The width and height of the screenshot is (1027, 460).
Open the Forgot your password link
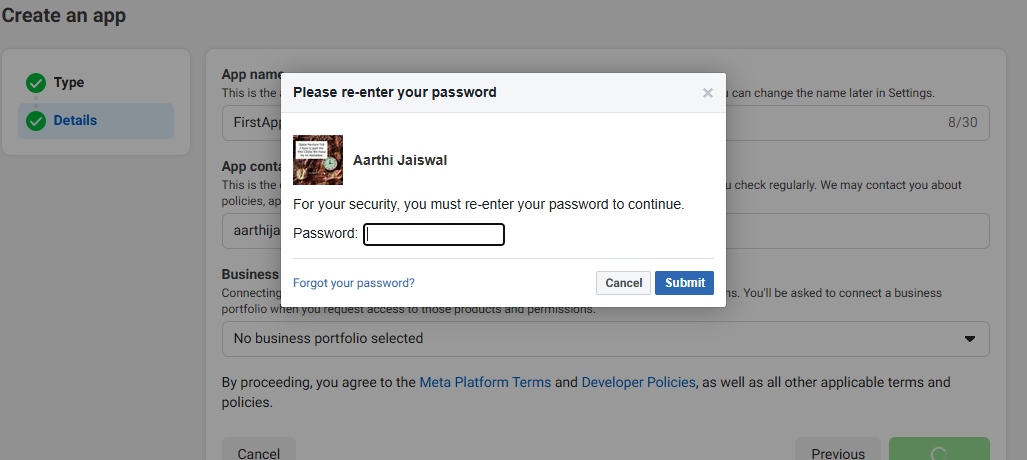pos(354,283)
